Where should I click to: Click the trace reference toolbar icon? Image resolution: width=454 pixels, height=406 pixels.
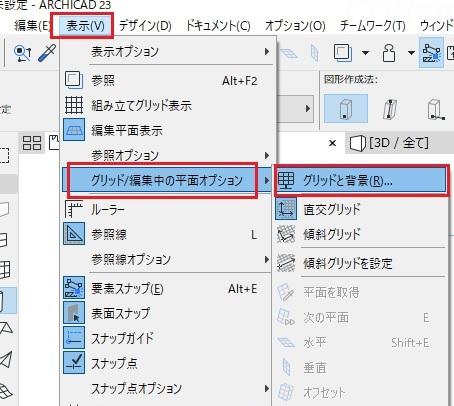click(343, 53)
